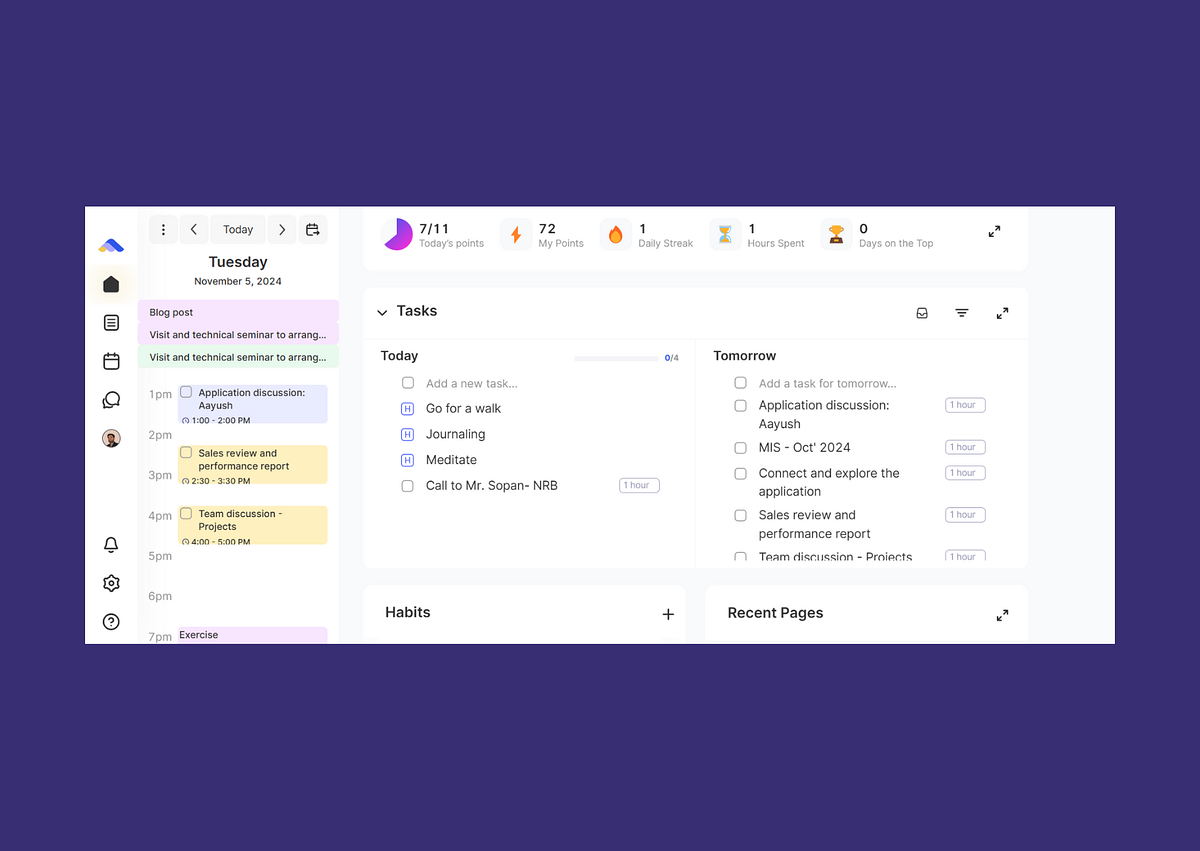Open the tasks filter icon
This screenshot has height=851, width=1200.
tap(962, 313)
